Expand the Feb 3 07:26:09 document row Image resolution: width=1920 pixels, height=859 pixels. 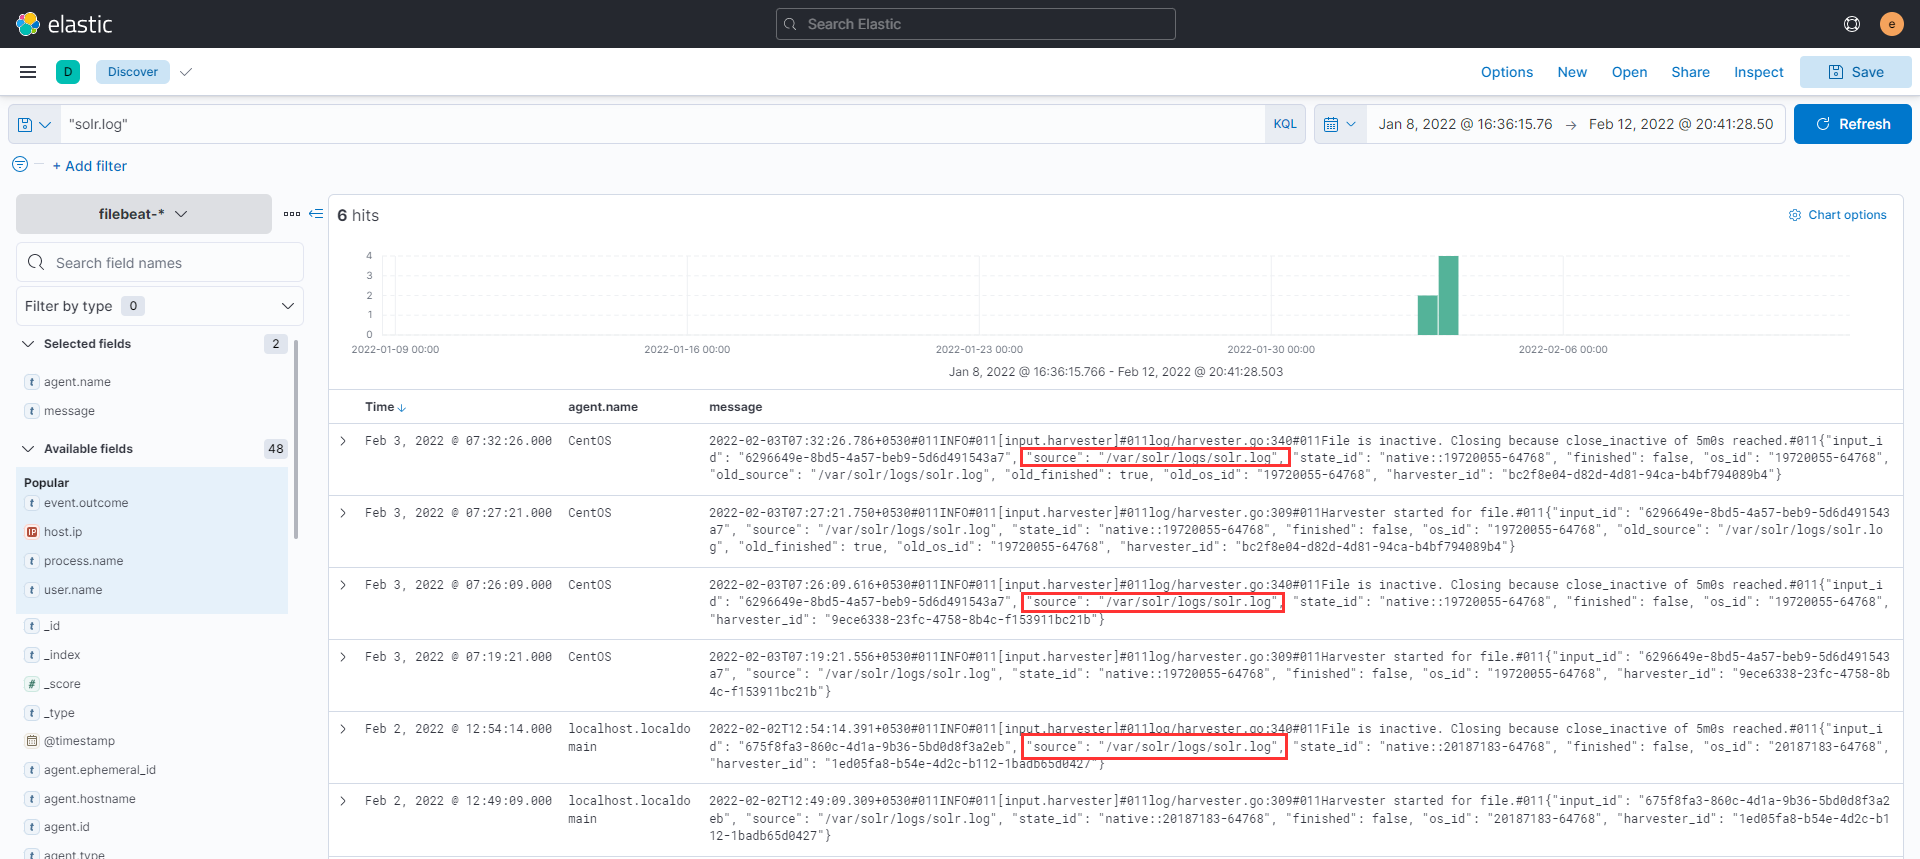click(343, 585)
